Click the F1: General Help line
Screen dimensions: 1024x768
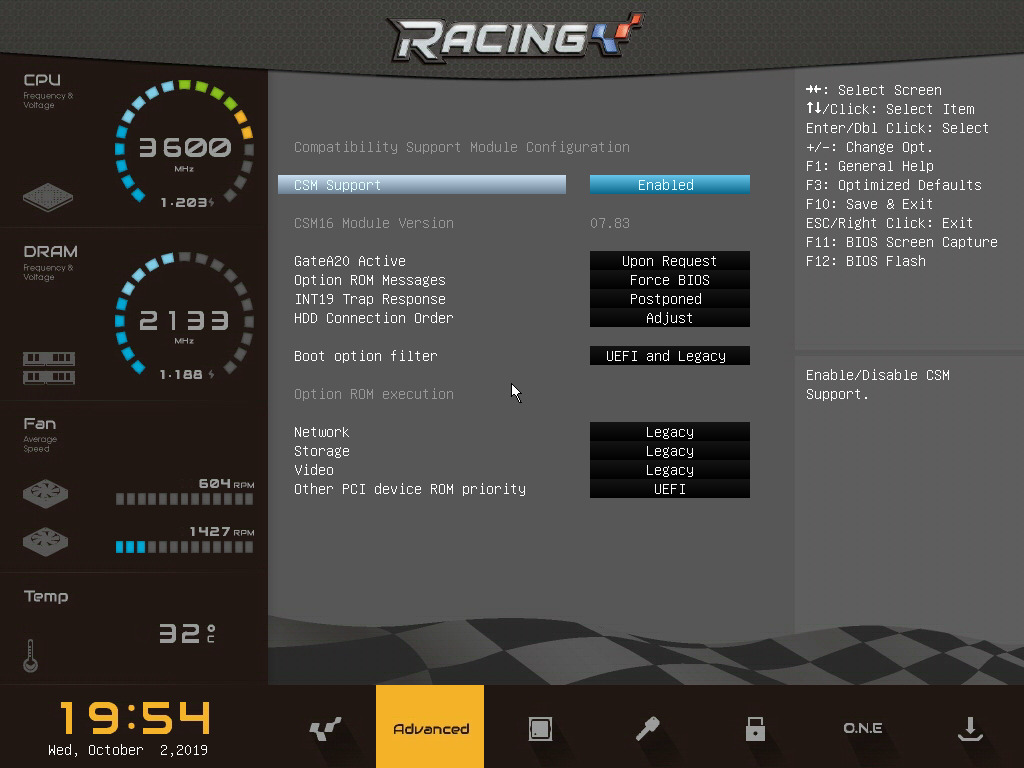(870, 167)
